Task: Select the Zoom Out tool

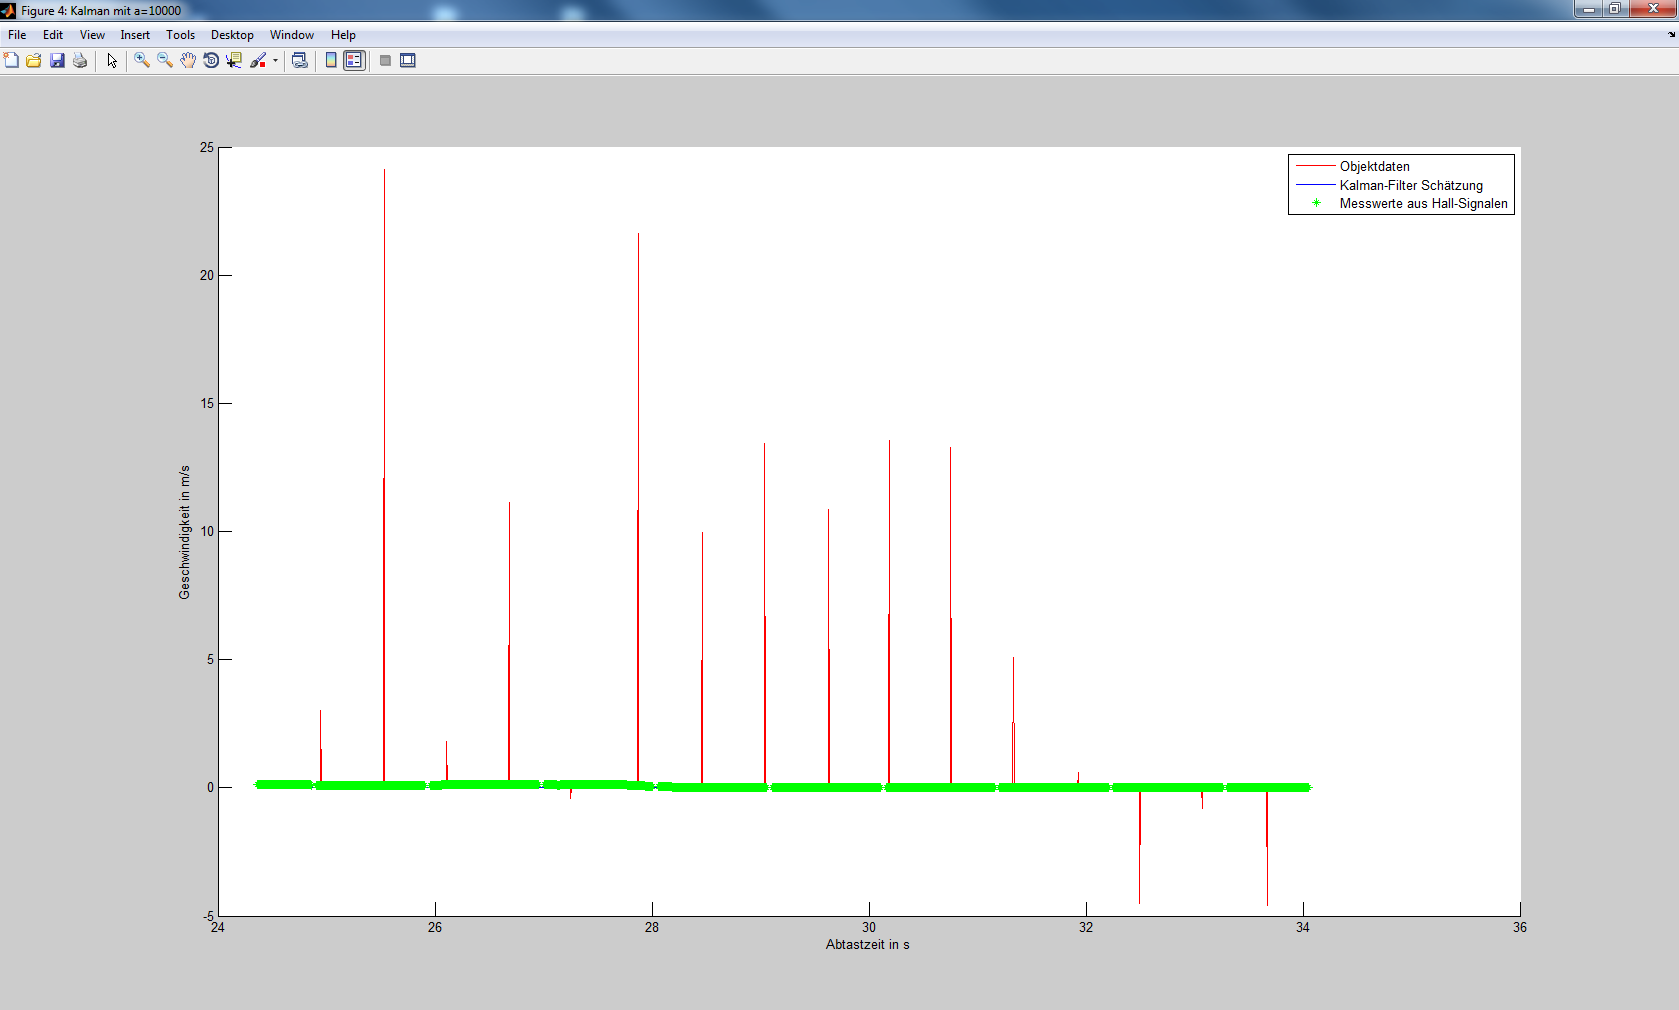Action: tap(165, 61)
